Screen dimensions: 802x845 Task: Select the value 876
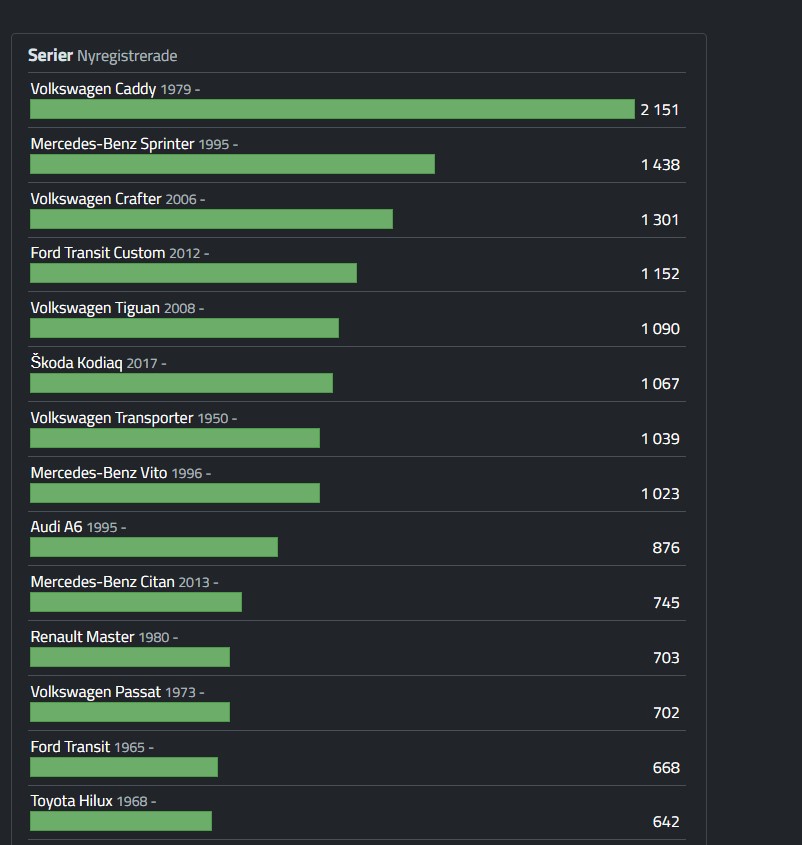coord(666,547)
